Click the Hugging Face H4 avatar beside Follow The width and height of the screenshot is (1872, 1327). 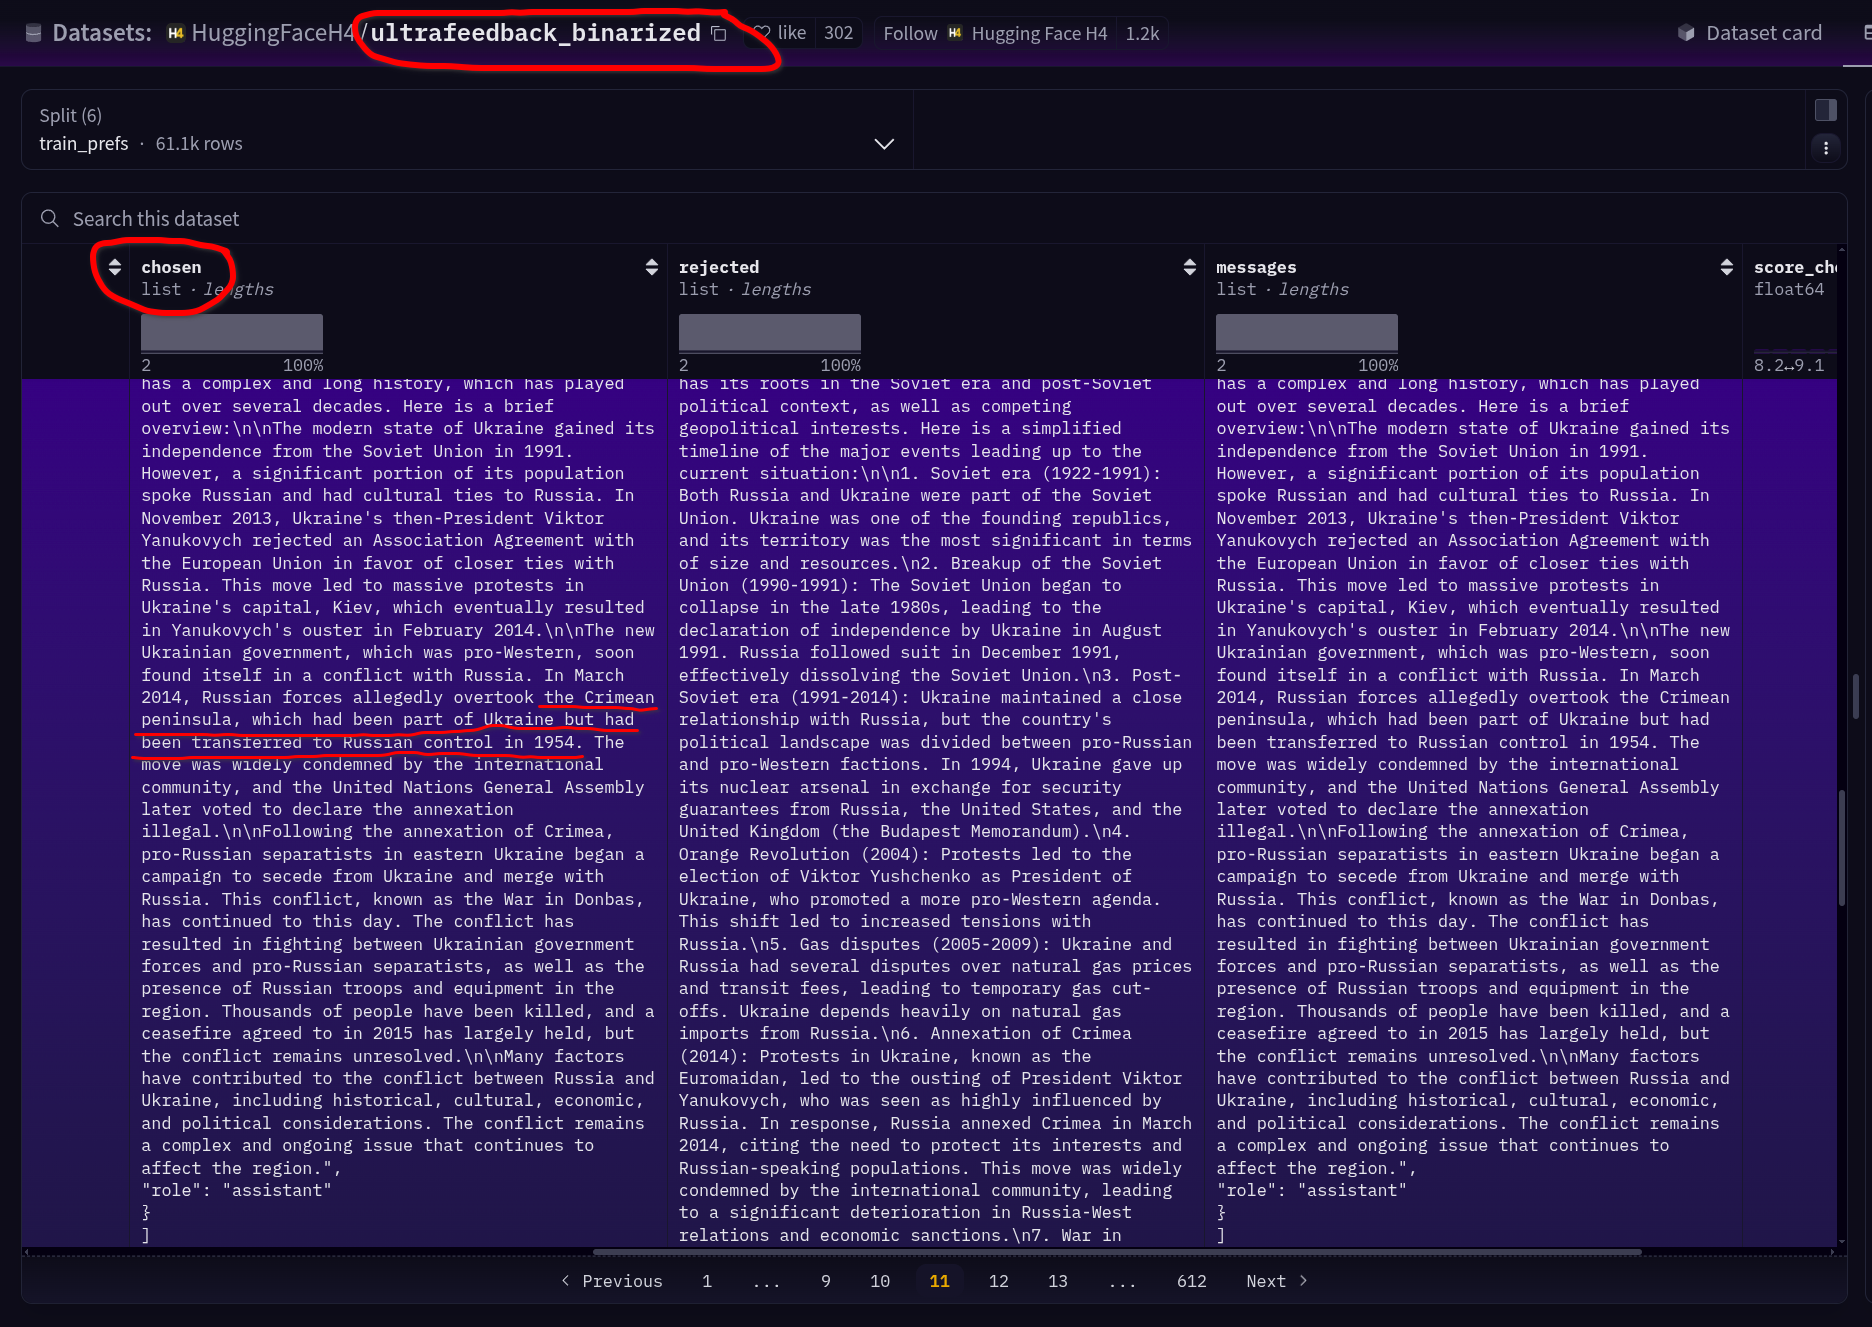point(955,33)
